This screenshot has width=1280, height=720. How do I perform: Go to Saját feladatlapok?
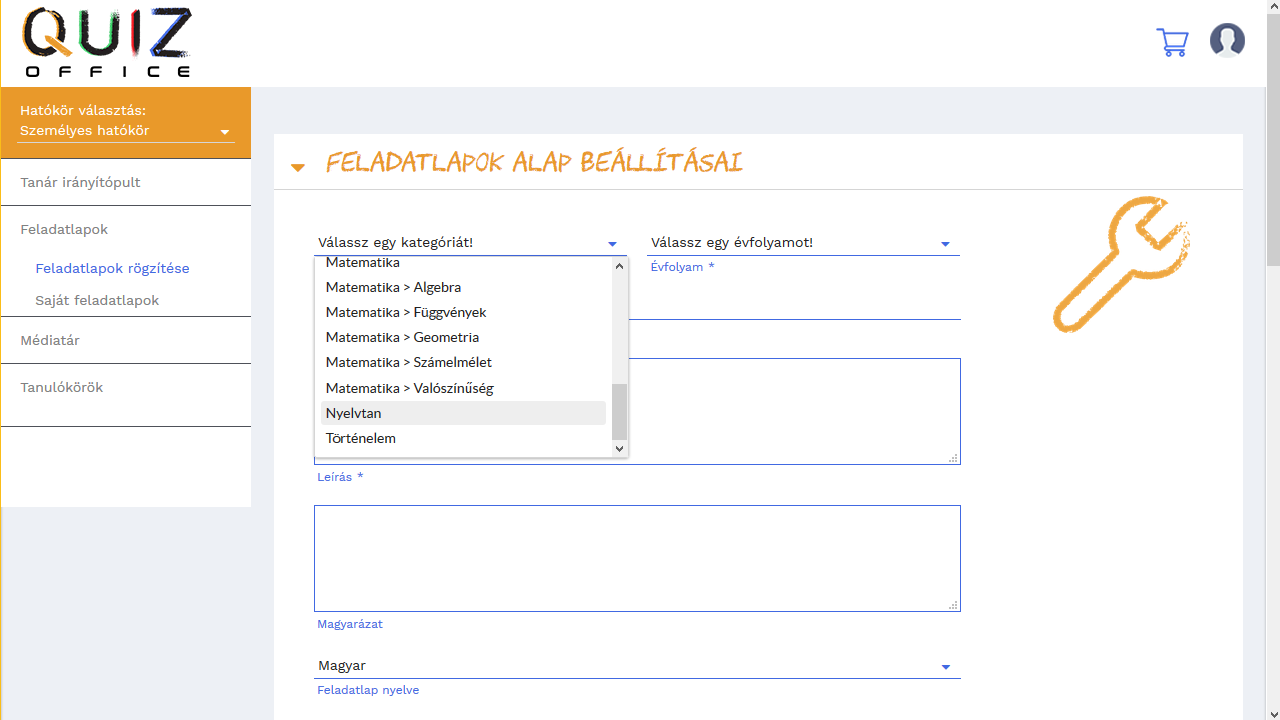(97, 301)
